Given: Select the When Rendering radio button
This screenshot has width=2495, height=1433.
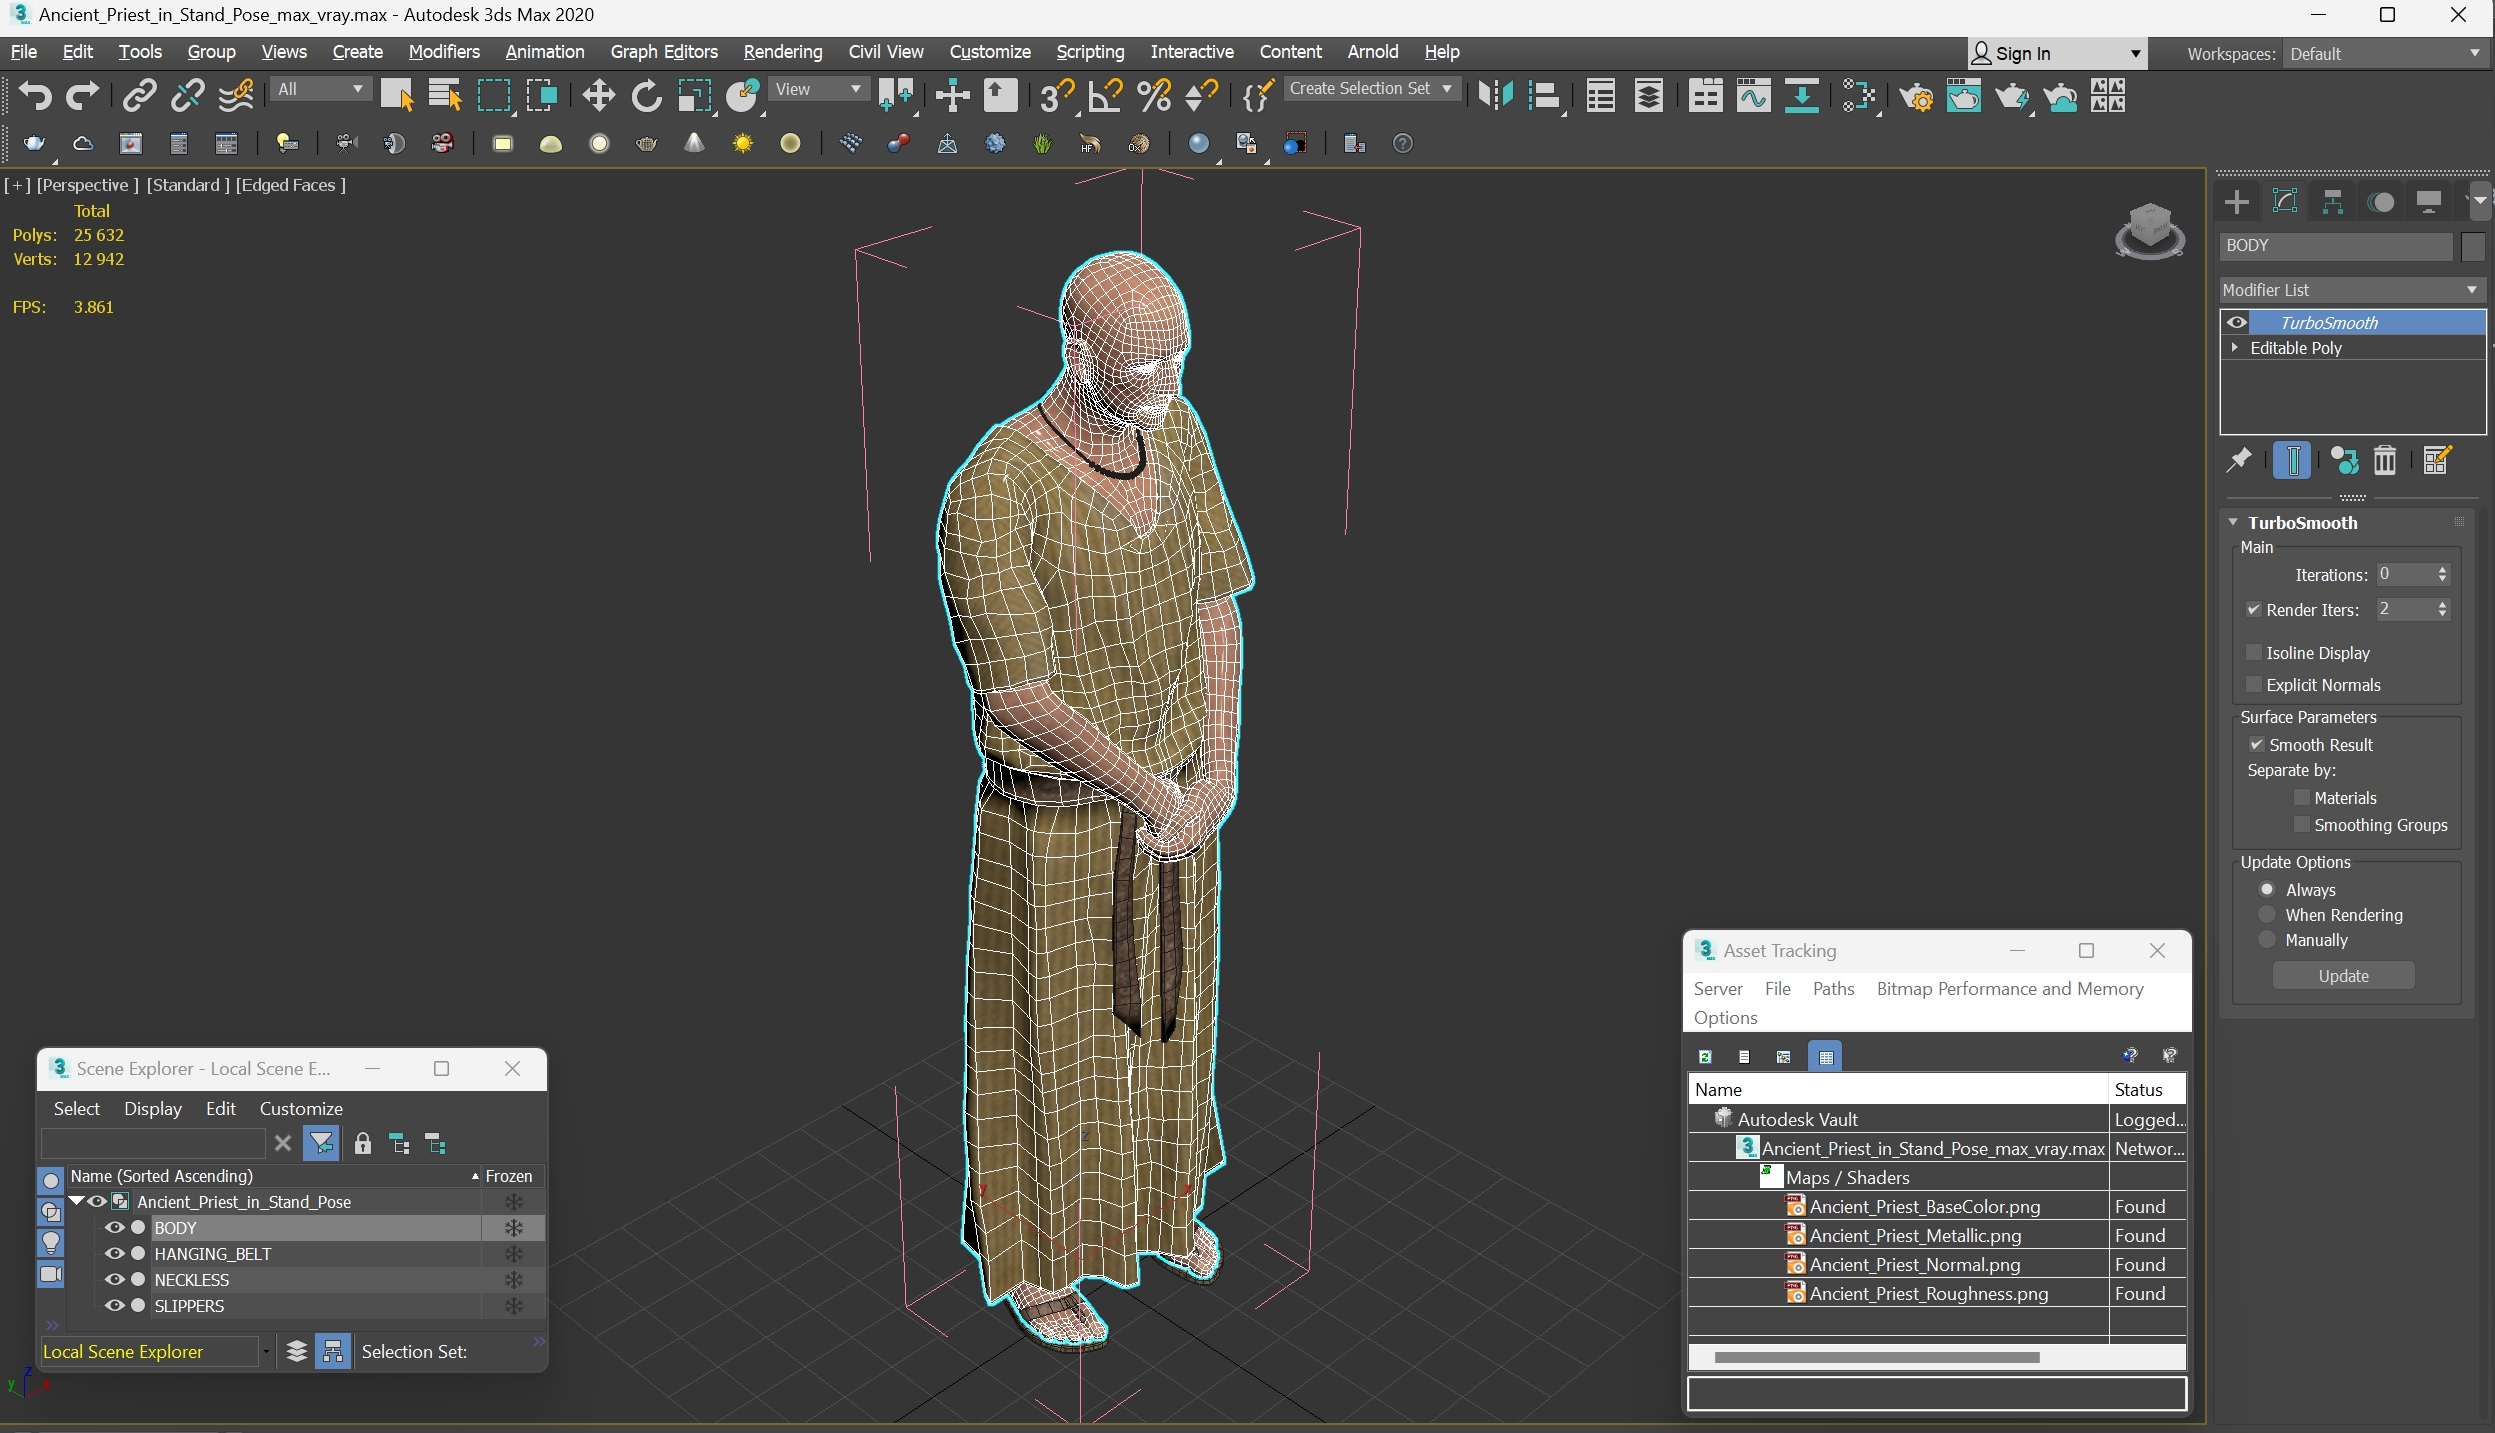Looking at the screenshot, I should tap(2267, 914).
